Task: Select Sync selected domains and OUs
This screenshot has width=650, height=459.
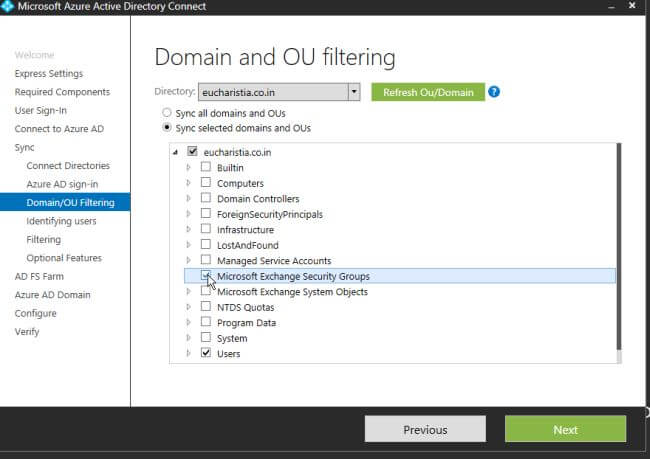Action: [x=167, y=128]
